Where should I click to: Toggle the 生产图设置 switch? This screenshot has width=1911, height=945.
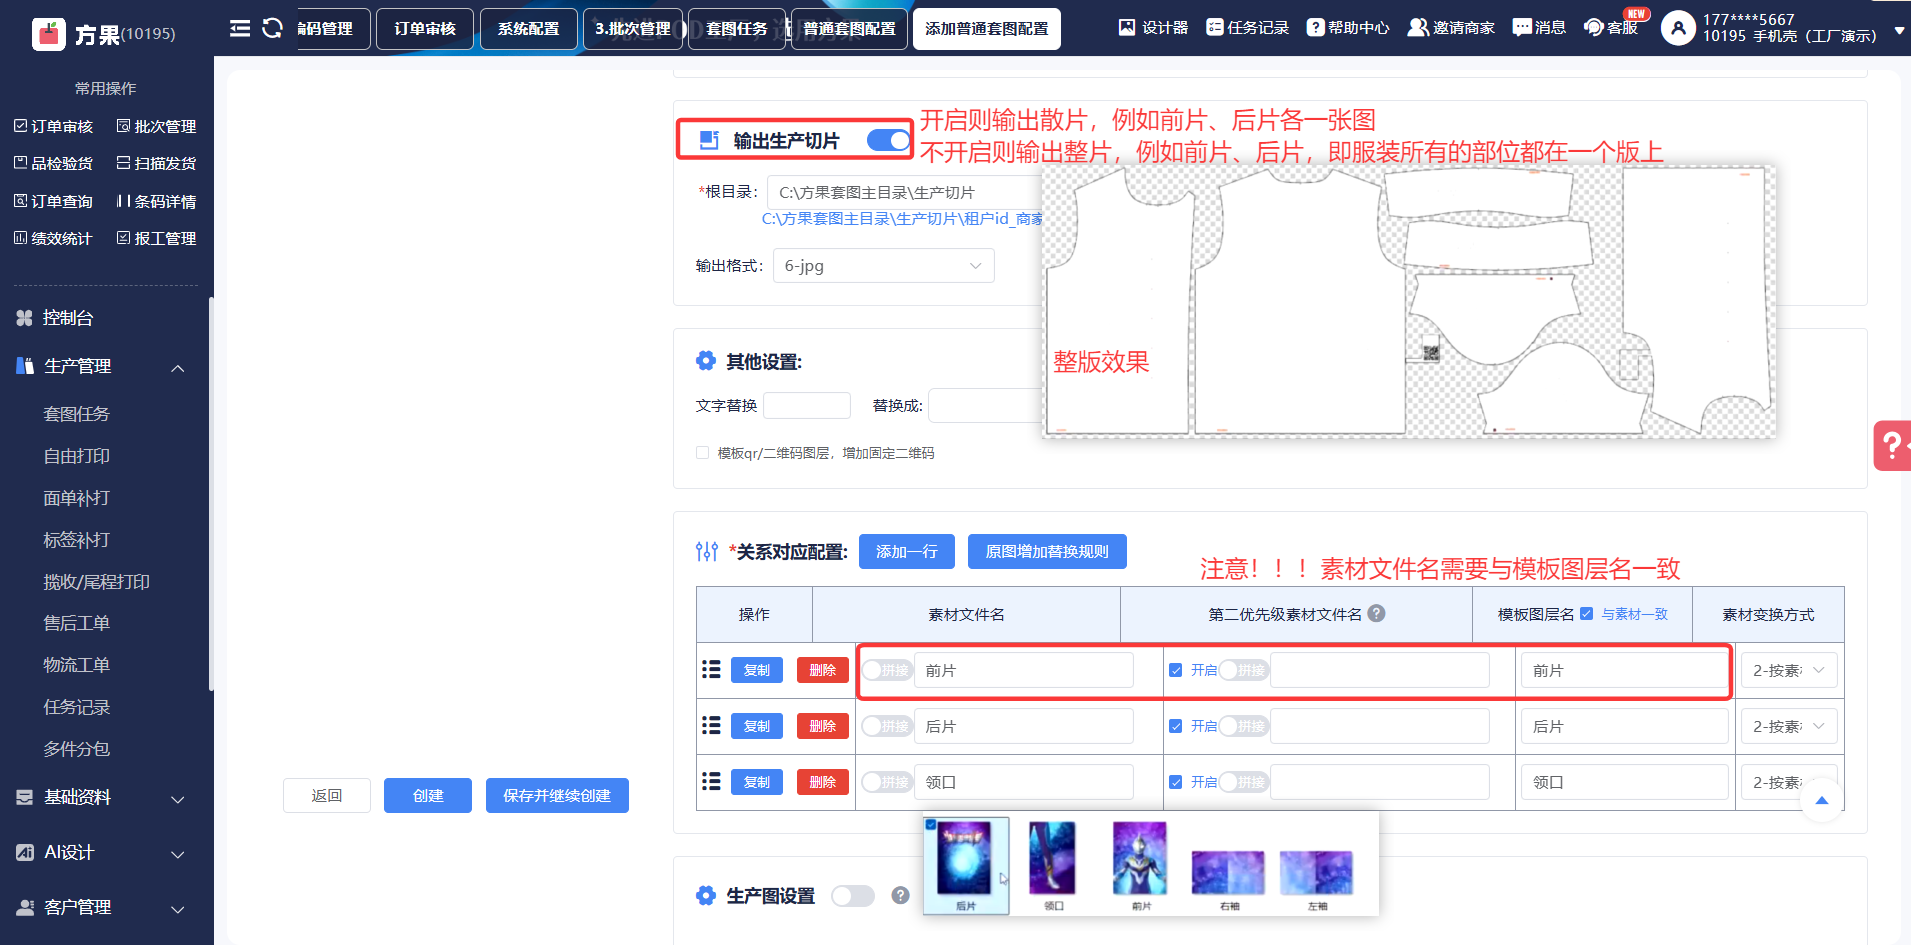[853, 896]
